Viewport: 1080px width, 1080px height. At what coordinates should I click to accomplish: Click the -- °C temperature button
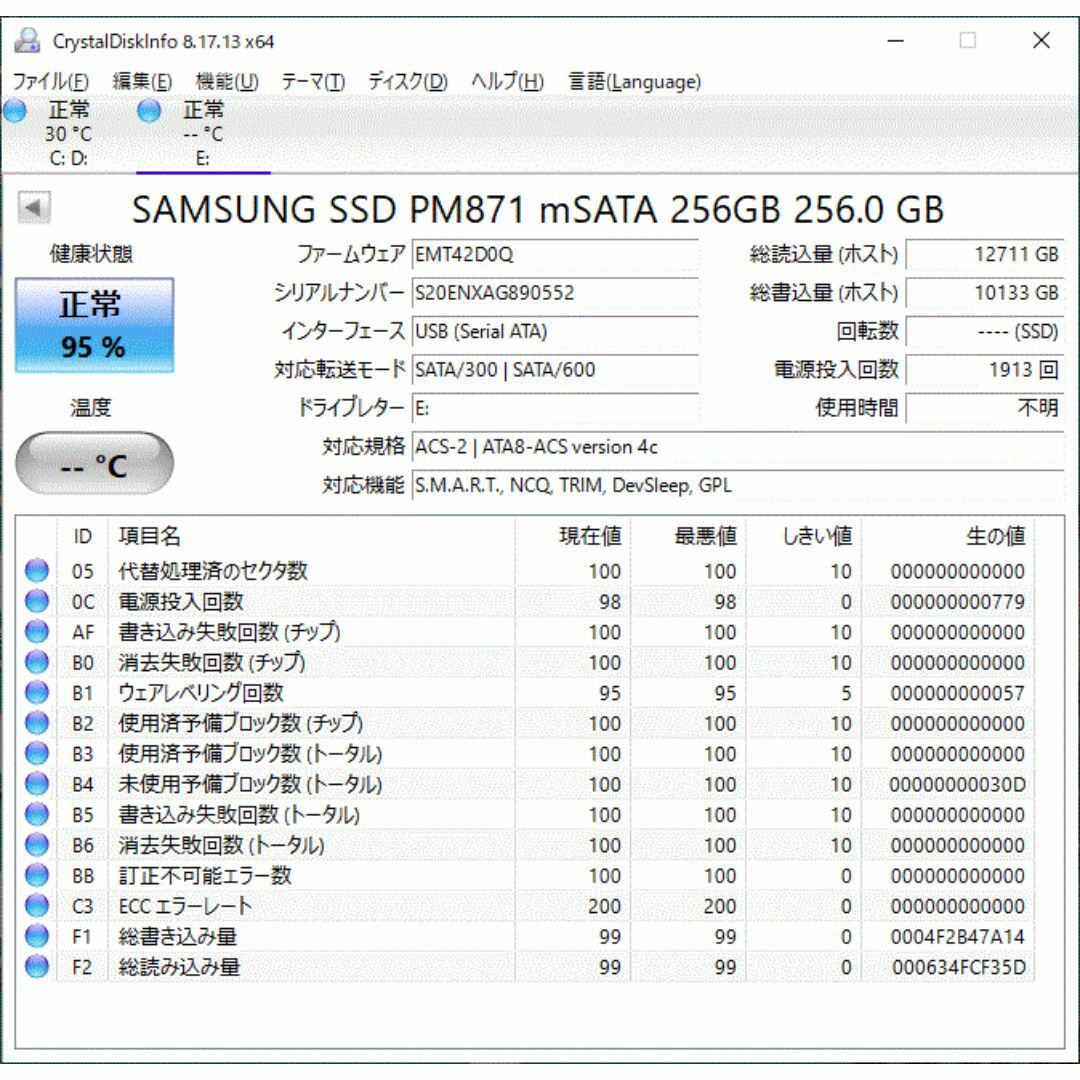94,464
